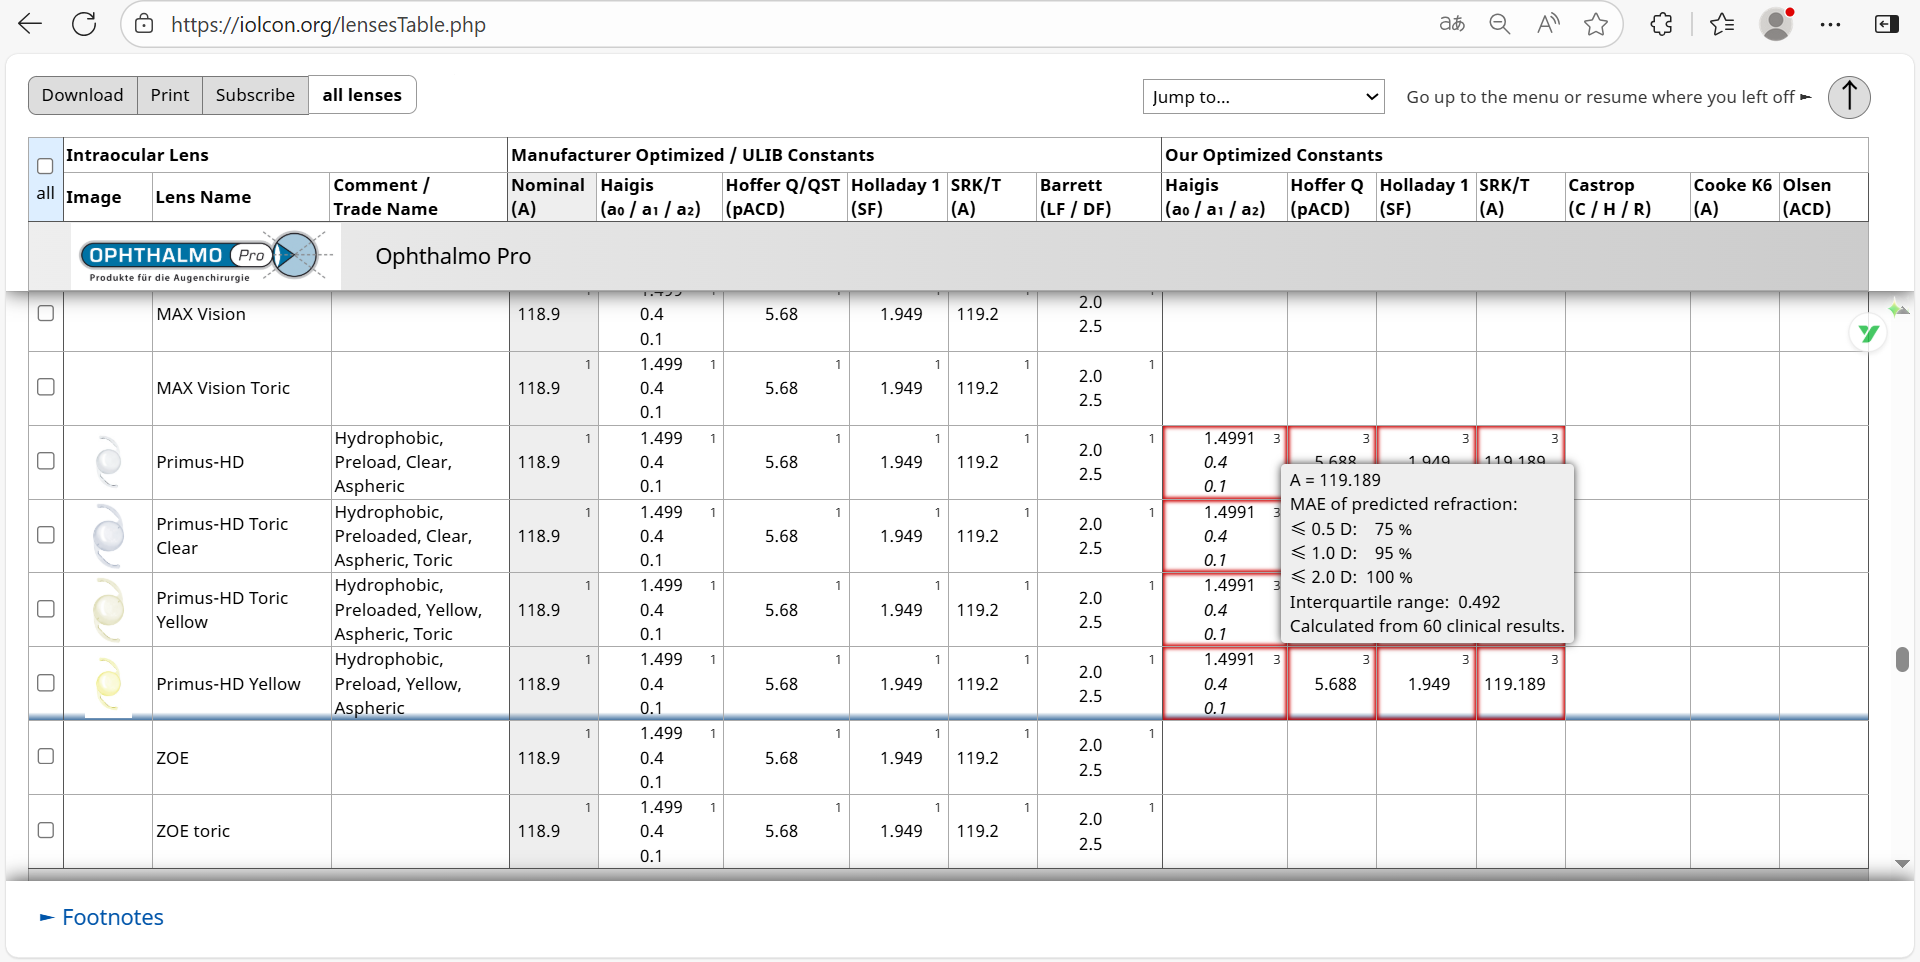This screenshot has width=1920, height=962.
Task: Tick the MAX Vision Toric checkbox
Action: [x=45, y=387]
